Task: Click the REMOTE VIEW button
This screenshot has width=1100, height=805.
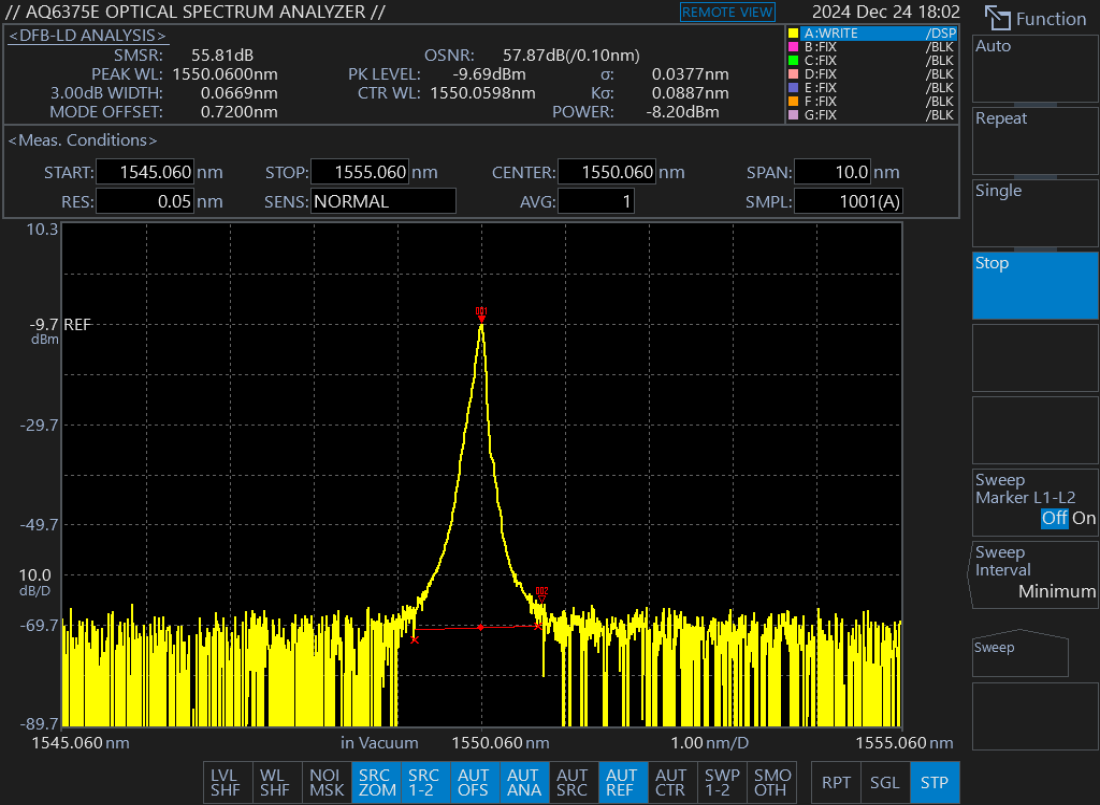Action: (x=727, y=12)
